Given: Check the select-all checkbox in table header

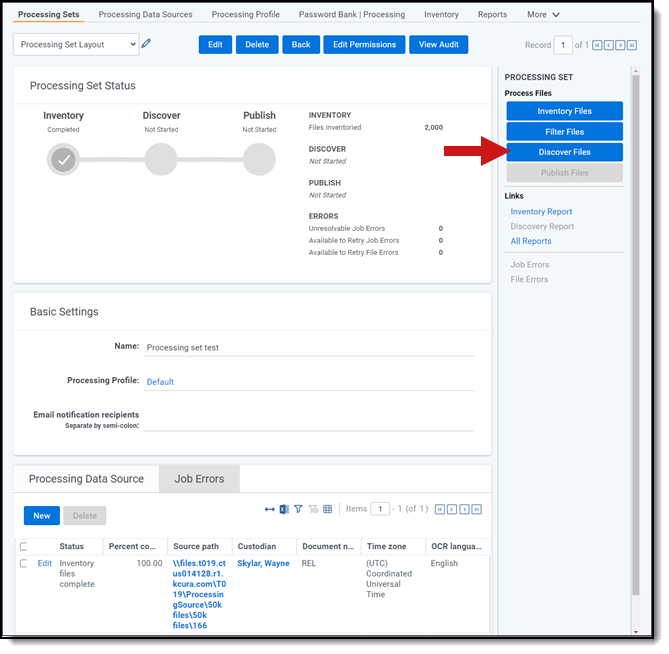Looking at the screenshot, I should pyautogui.click(x=24, y=547).
